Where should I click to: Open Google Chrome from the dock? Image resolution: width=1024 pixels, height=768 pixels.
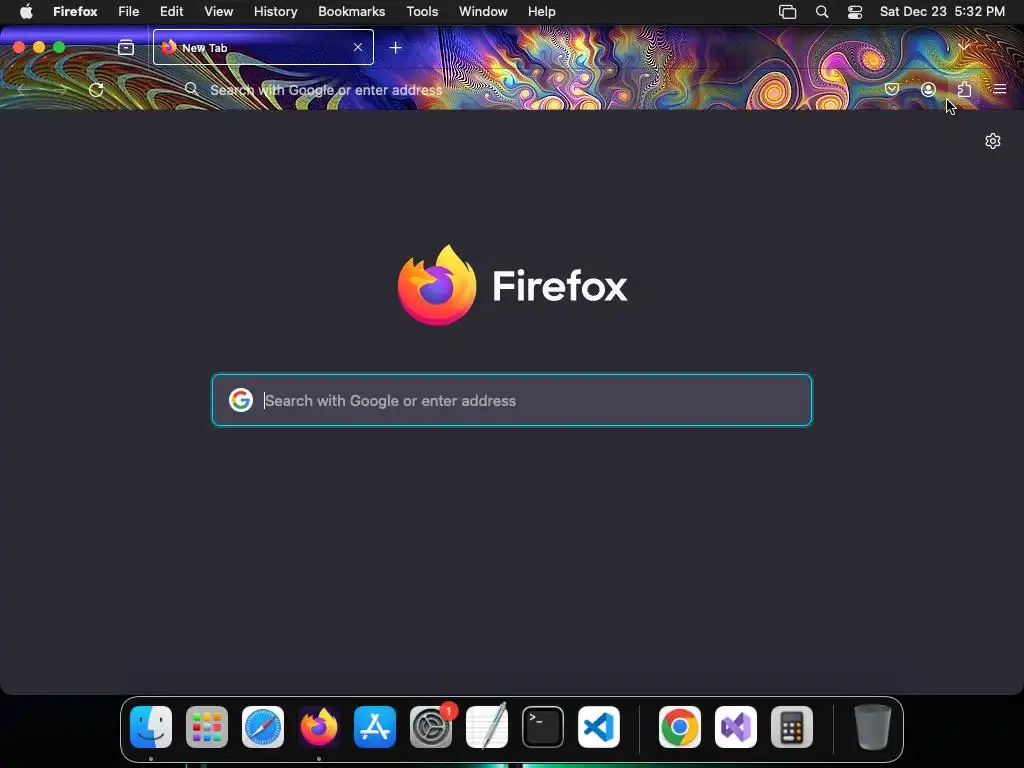pyautogui.click(x=680, y=727)
